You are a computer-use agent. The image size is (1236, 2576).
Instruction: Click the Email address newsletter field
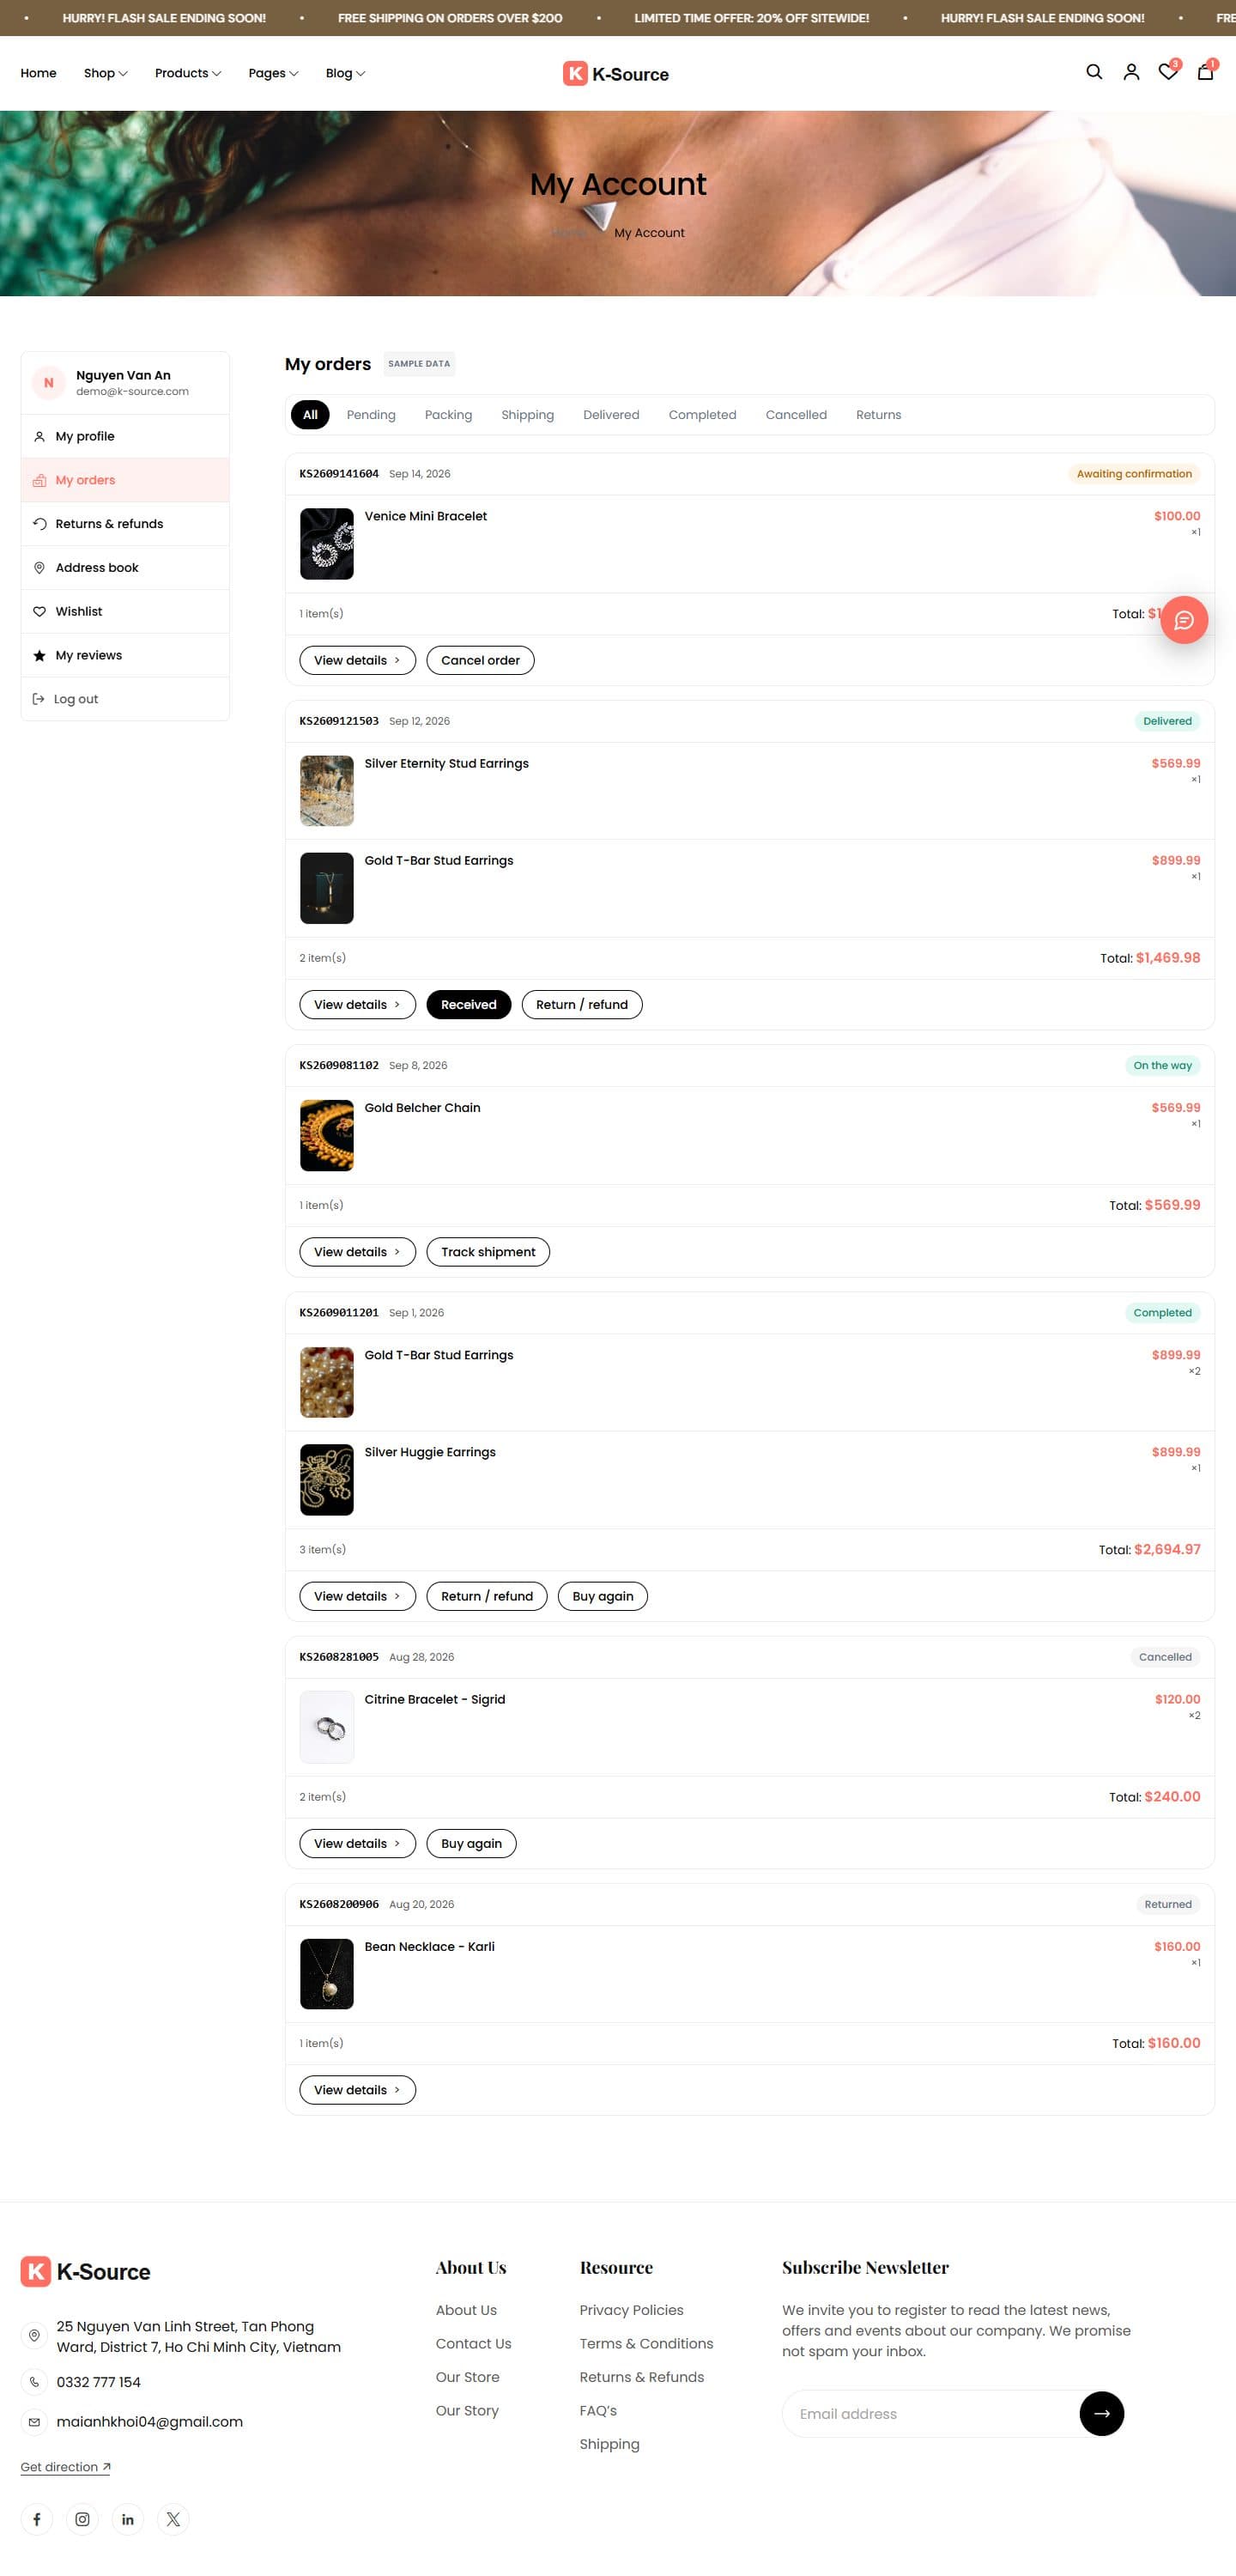coord(930,2413)
